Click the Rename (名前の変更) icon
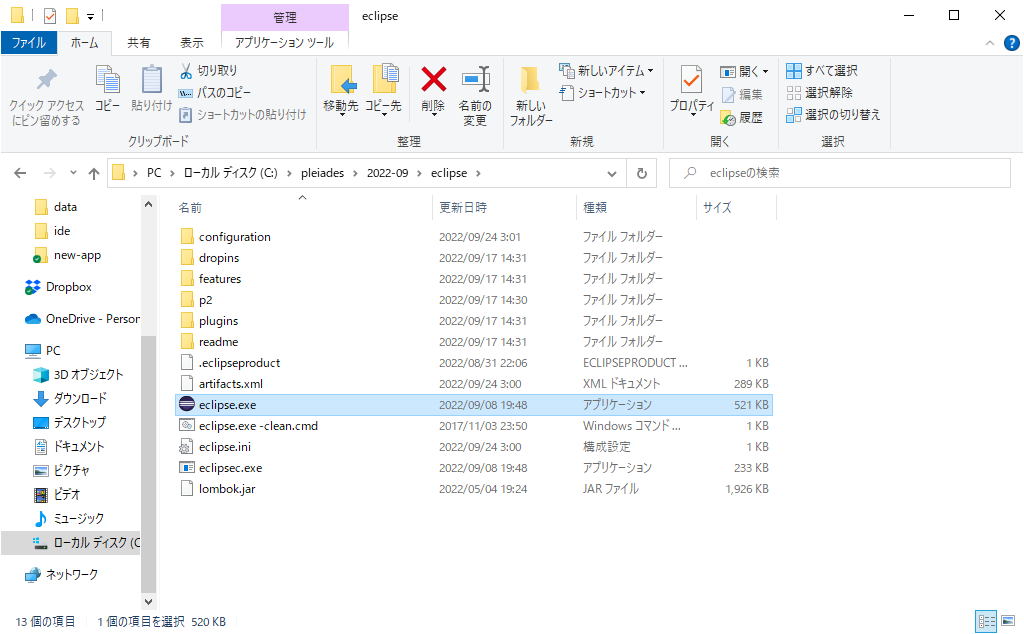This screenshot has width=1024, height=634. [475, 80]
